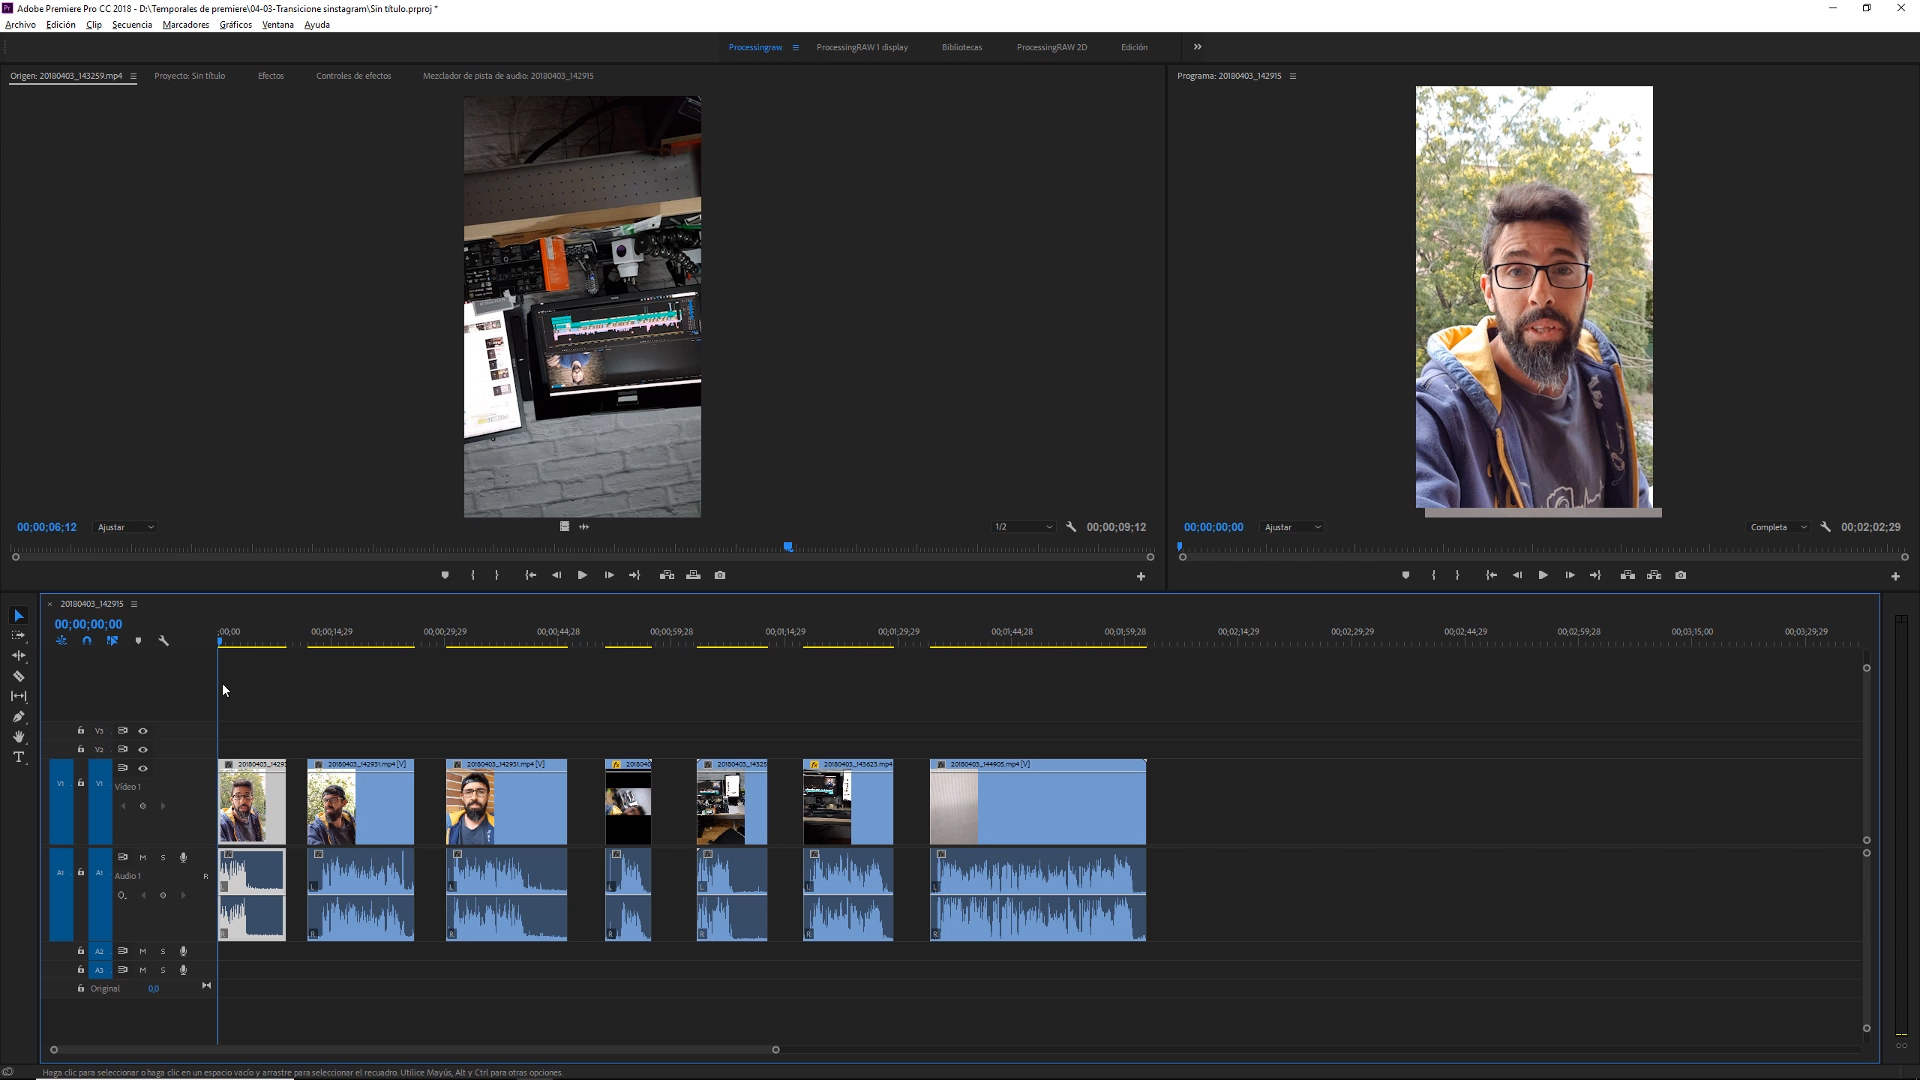Image resolution: width=1920 pixels, height=1080 pixels.
Task: Toggle timeline snapping magnet icon
Action: coord(87,641)
